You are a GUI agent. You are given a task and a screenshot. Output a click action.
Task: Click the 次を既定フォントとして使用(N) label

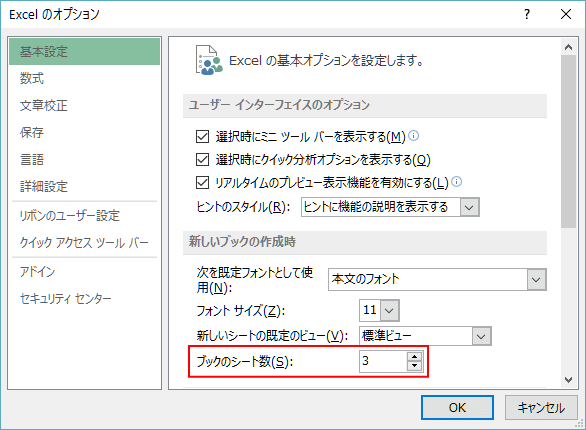pyautogui.click(x=255, y=280)
